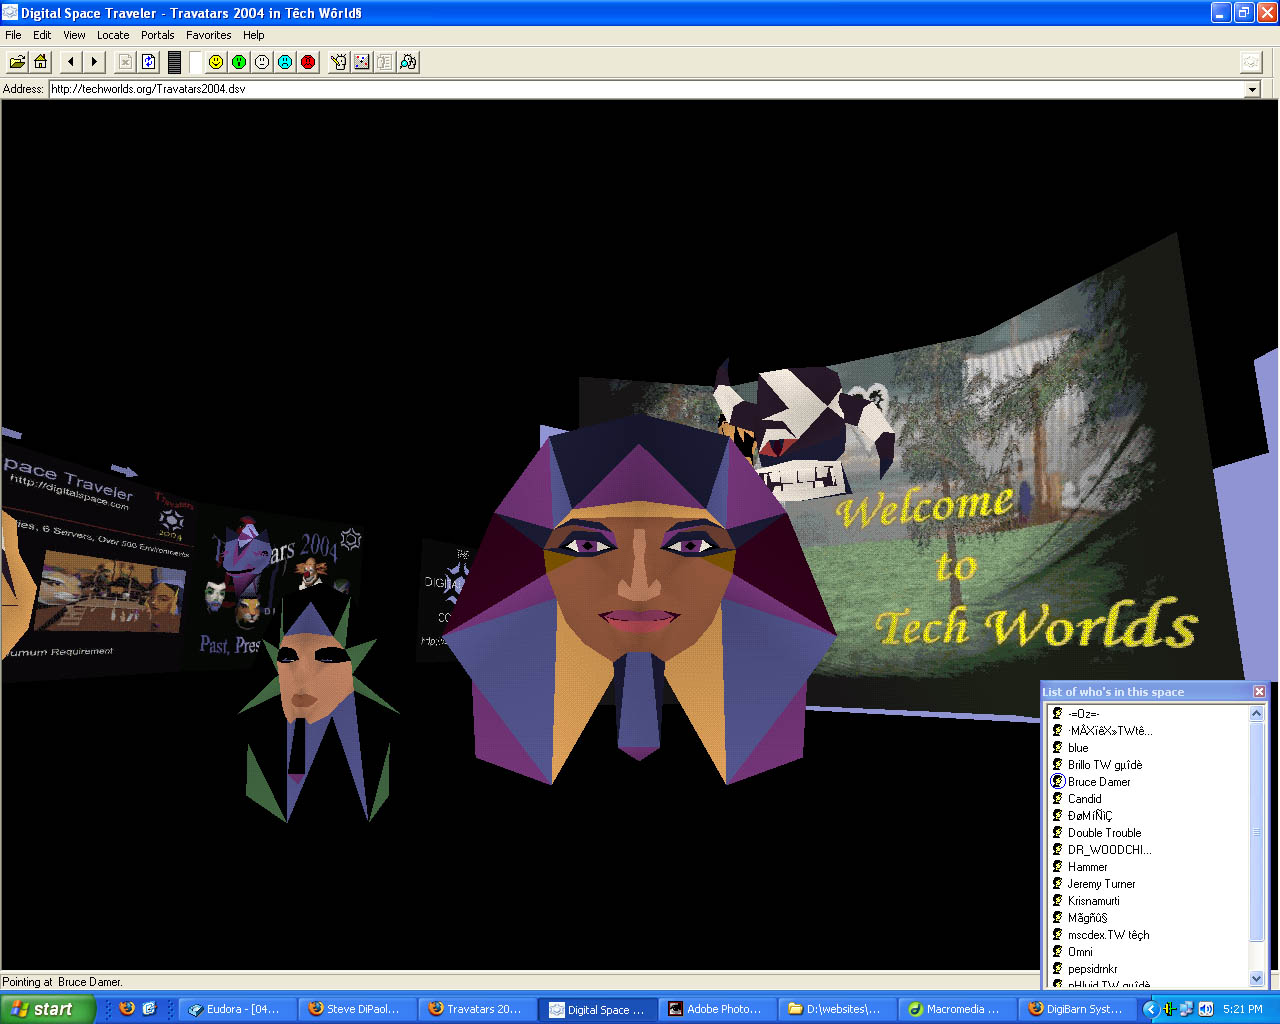Select Hammer in the user list
Image resolution: width=1280 pixels, height=1024 pixels.
pos(1087,867)
